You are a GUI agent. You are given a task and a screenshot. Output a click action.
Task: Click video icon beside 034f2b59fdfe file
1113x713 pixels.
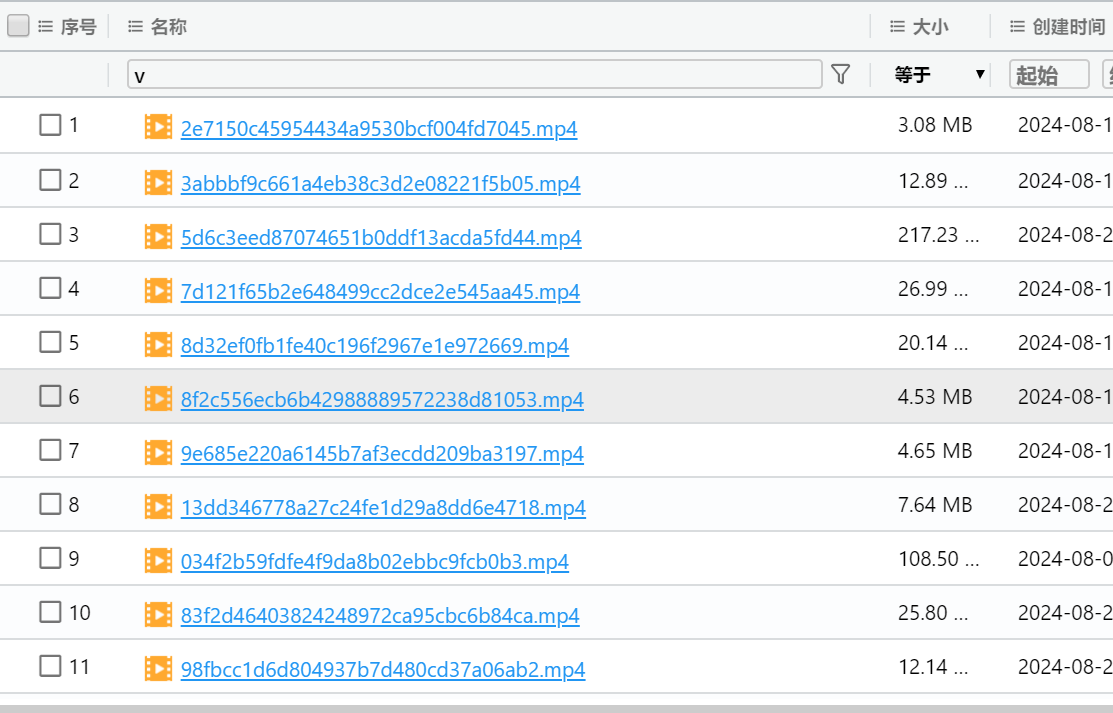tap(158, 560)
